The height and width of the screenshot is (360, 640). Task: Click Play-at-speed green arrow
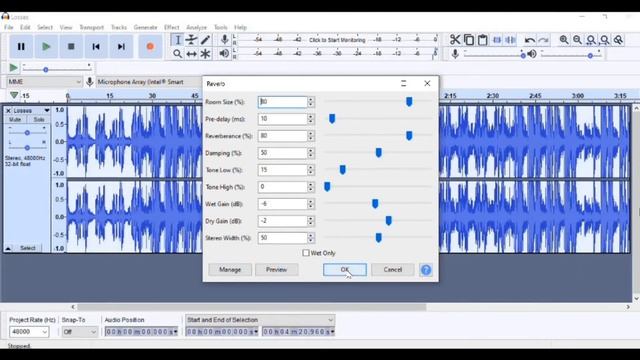click(13, 68)
